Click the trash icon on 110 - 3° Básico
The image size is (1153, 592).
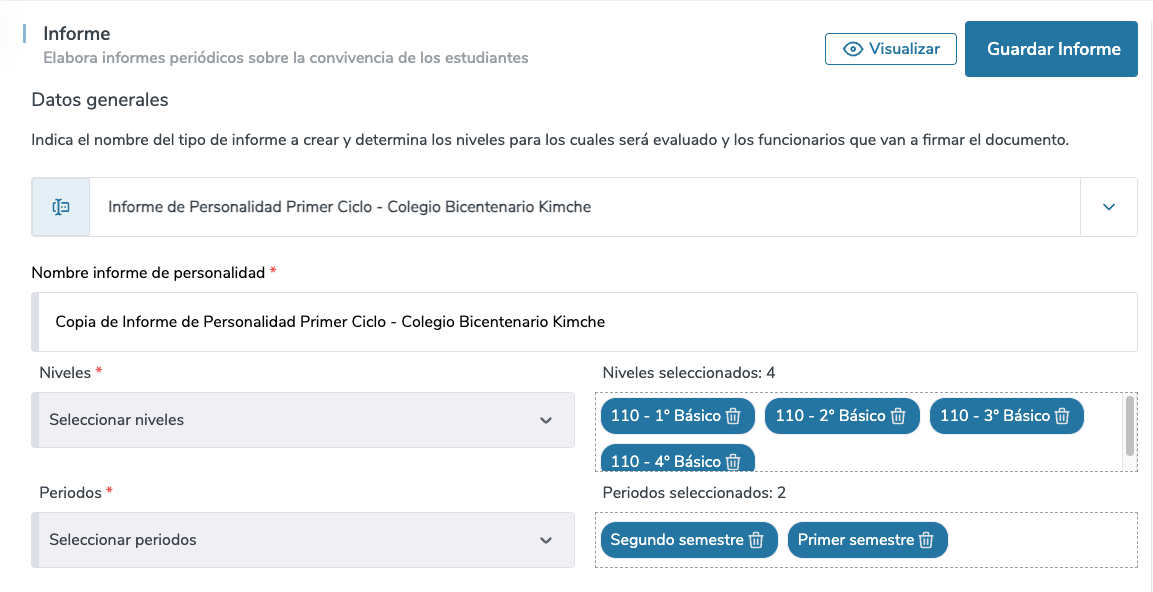(x=1062, y=416)
